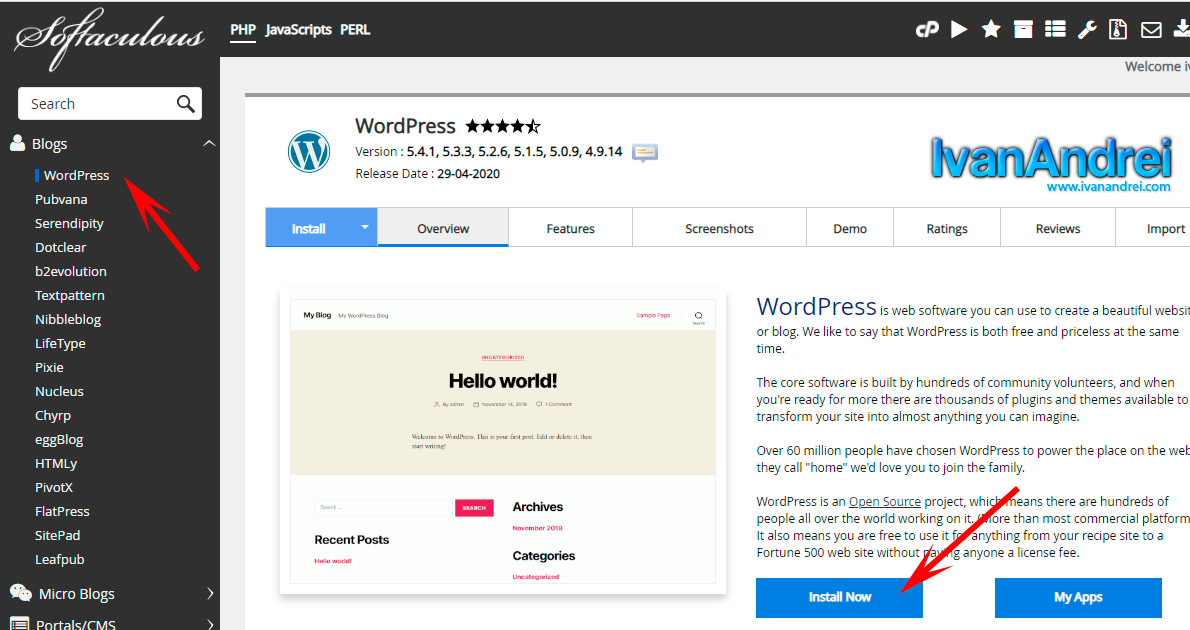Open the backups zip file icon
Viewport: 1190px width, 630px height.
coord(1118,30)
